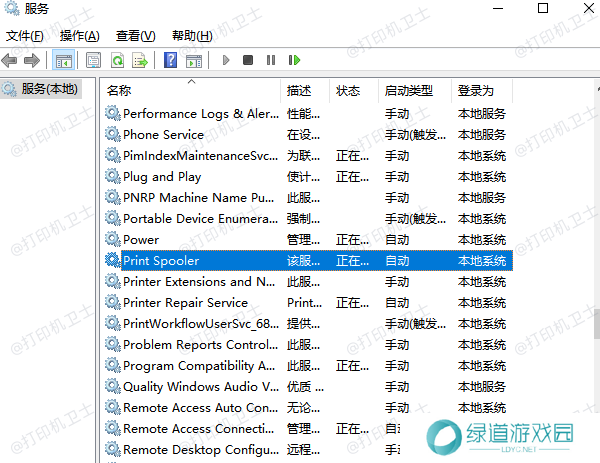Click the sort arrow above 名称 column
600x463 pixels.
tap(192, 82)
